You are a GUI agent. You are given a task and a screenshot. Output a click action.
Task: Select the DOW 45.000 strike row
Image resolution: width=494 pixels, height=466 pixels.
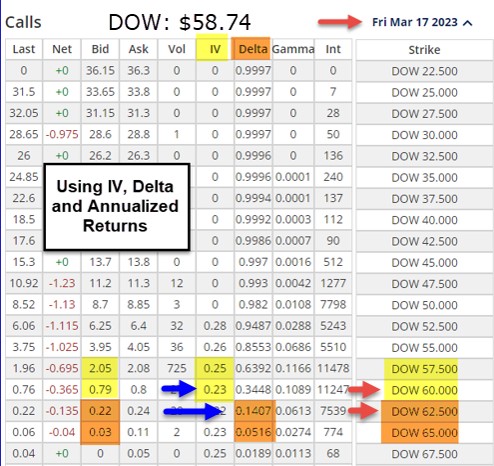pyautogui.click(x=424, y=263)
